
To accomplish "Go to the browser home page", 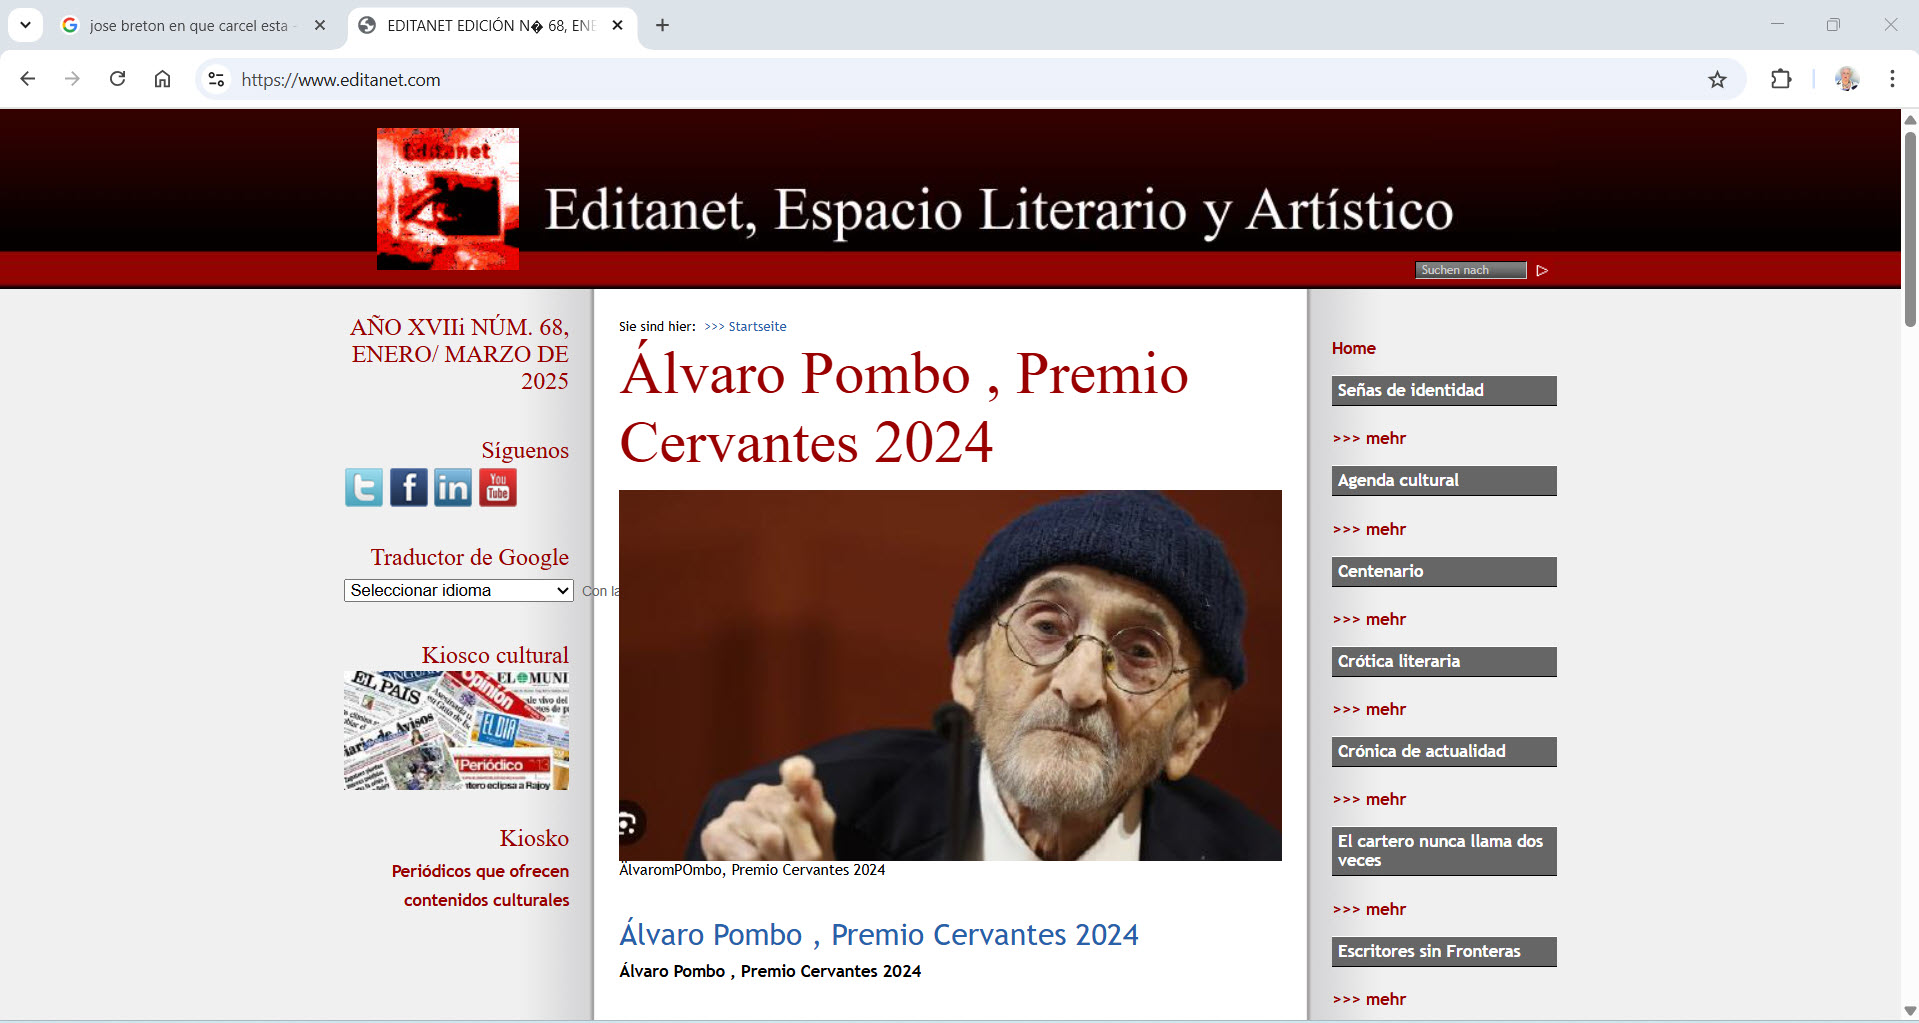I will click(162, 79).
